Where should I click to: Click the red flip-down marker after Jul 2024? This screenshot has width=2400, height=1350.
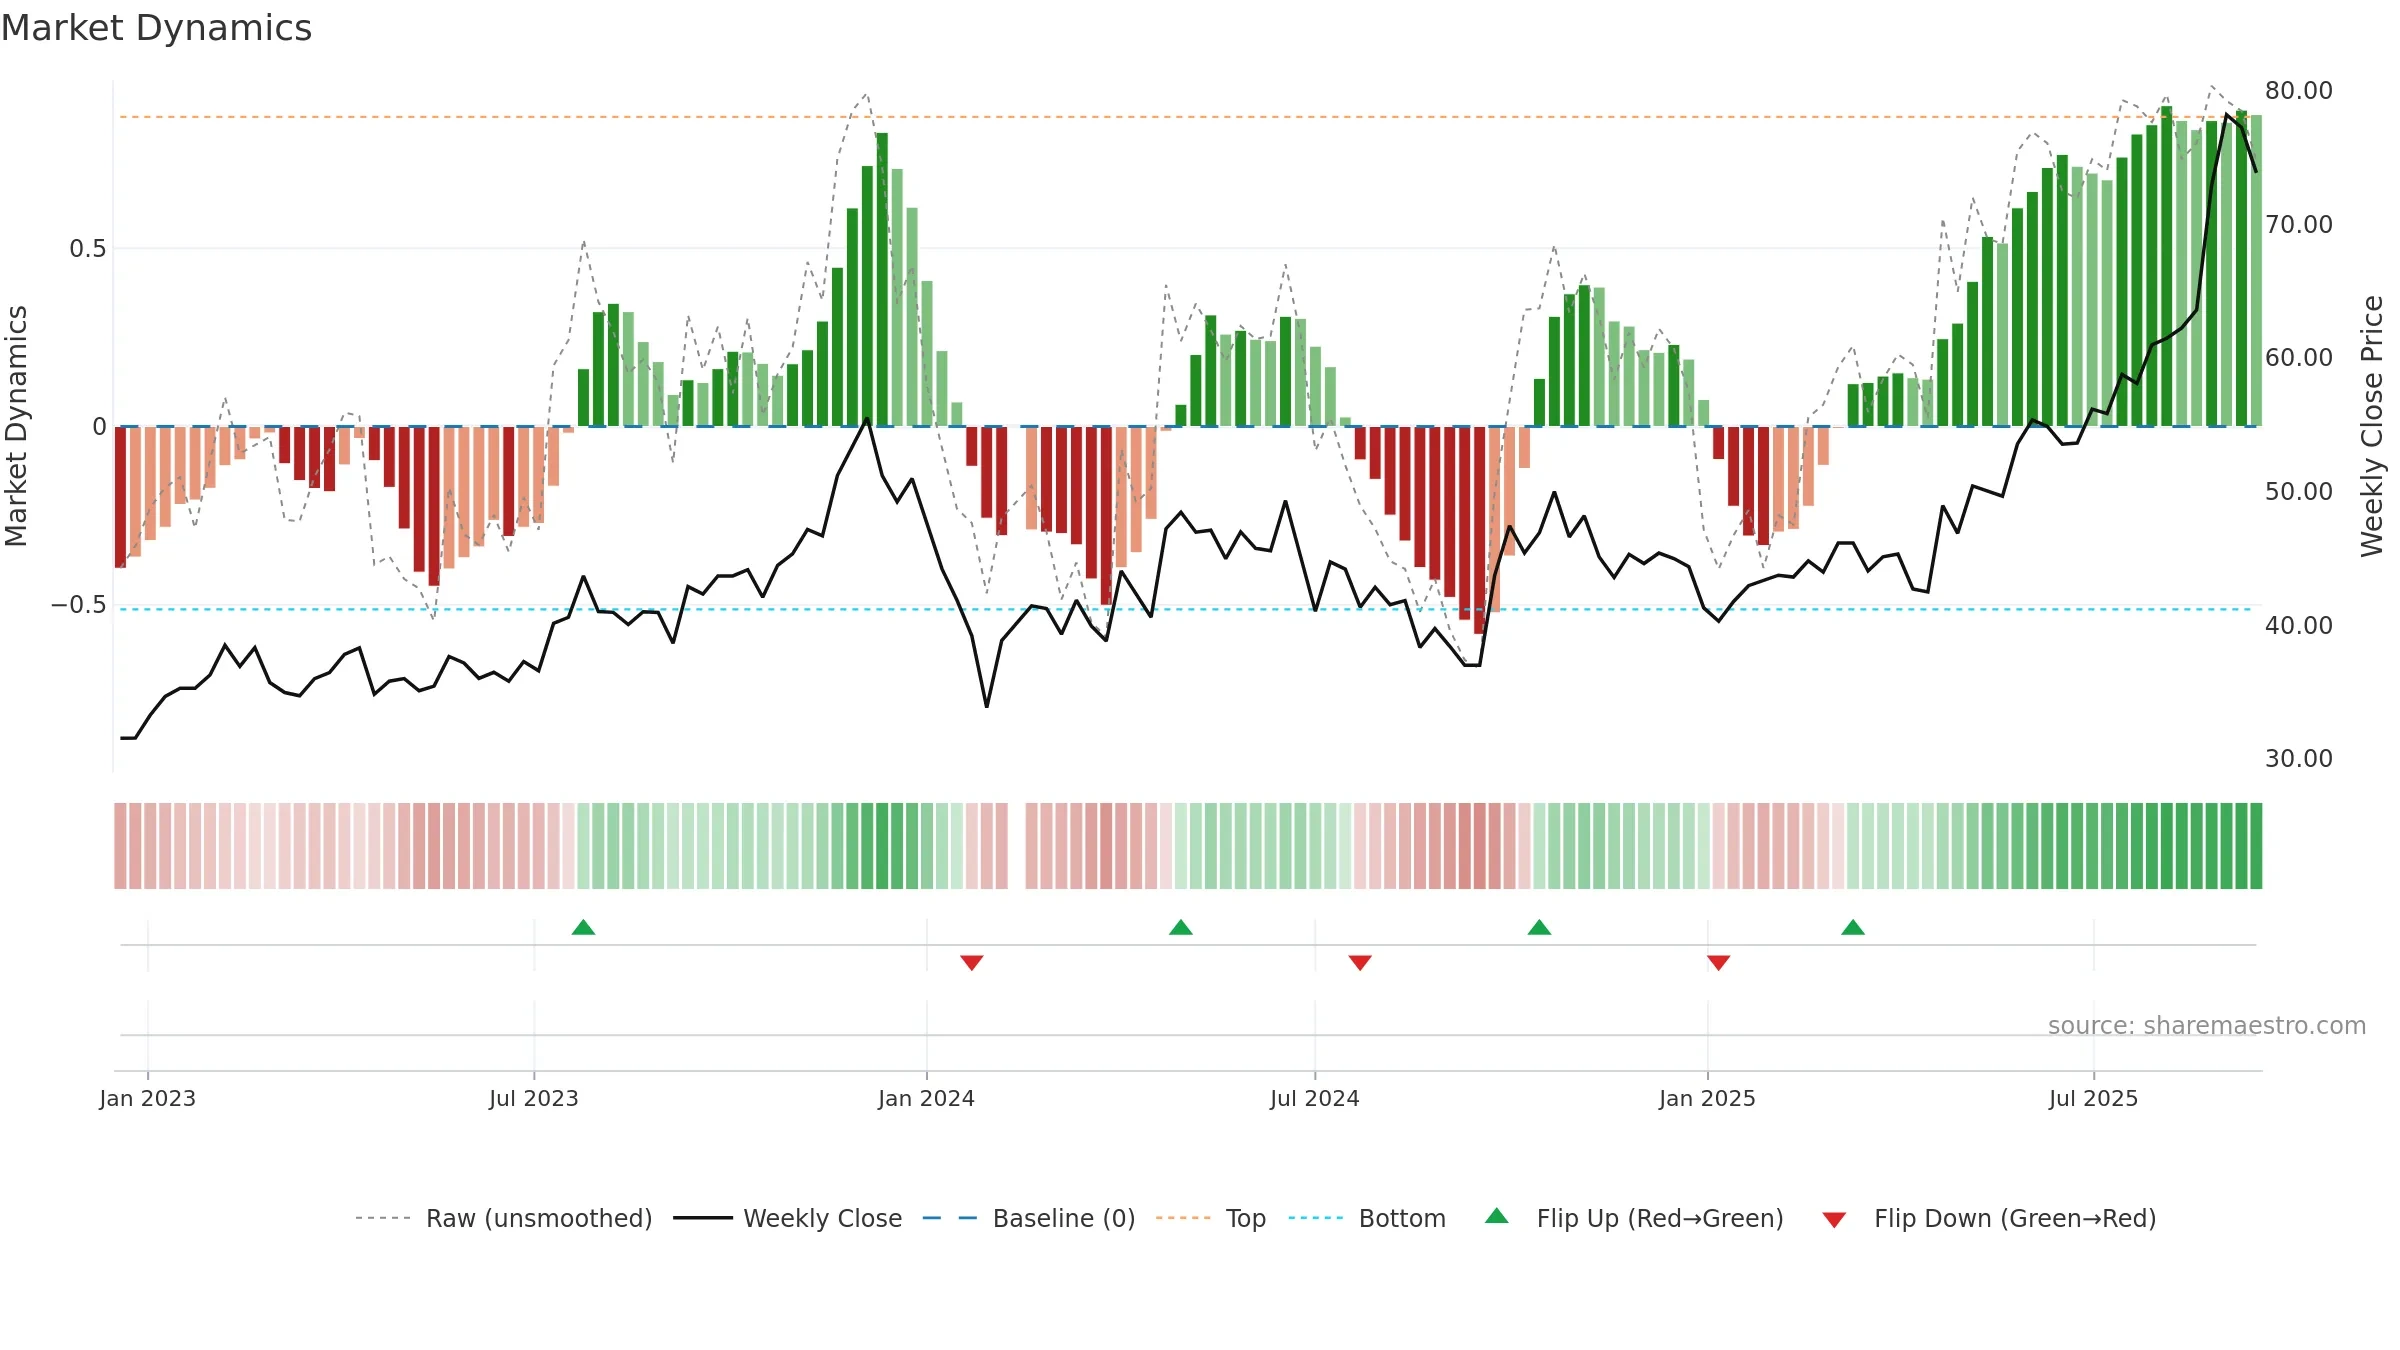(x=1360, y=962)
